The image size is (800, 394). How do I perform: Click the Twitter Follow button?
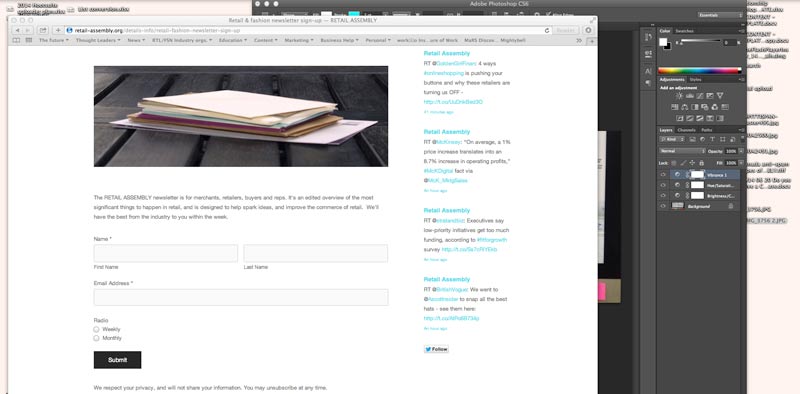[x=436, y=350]
